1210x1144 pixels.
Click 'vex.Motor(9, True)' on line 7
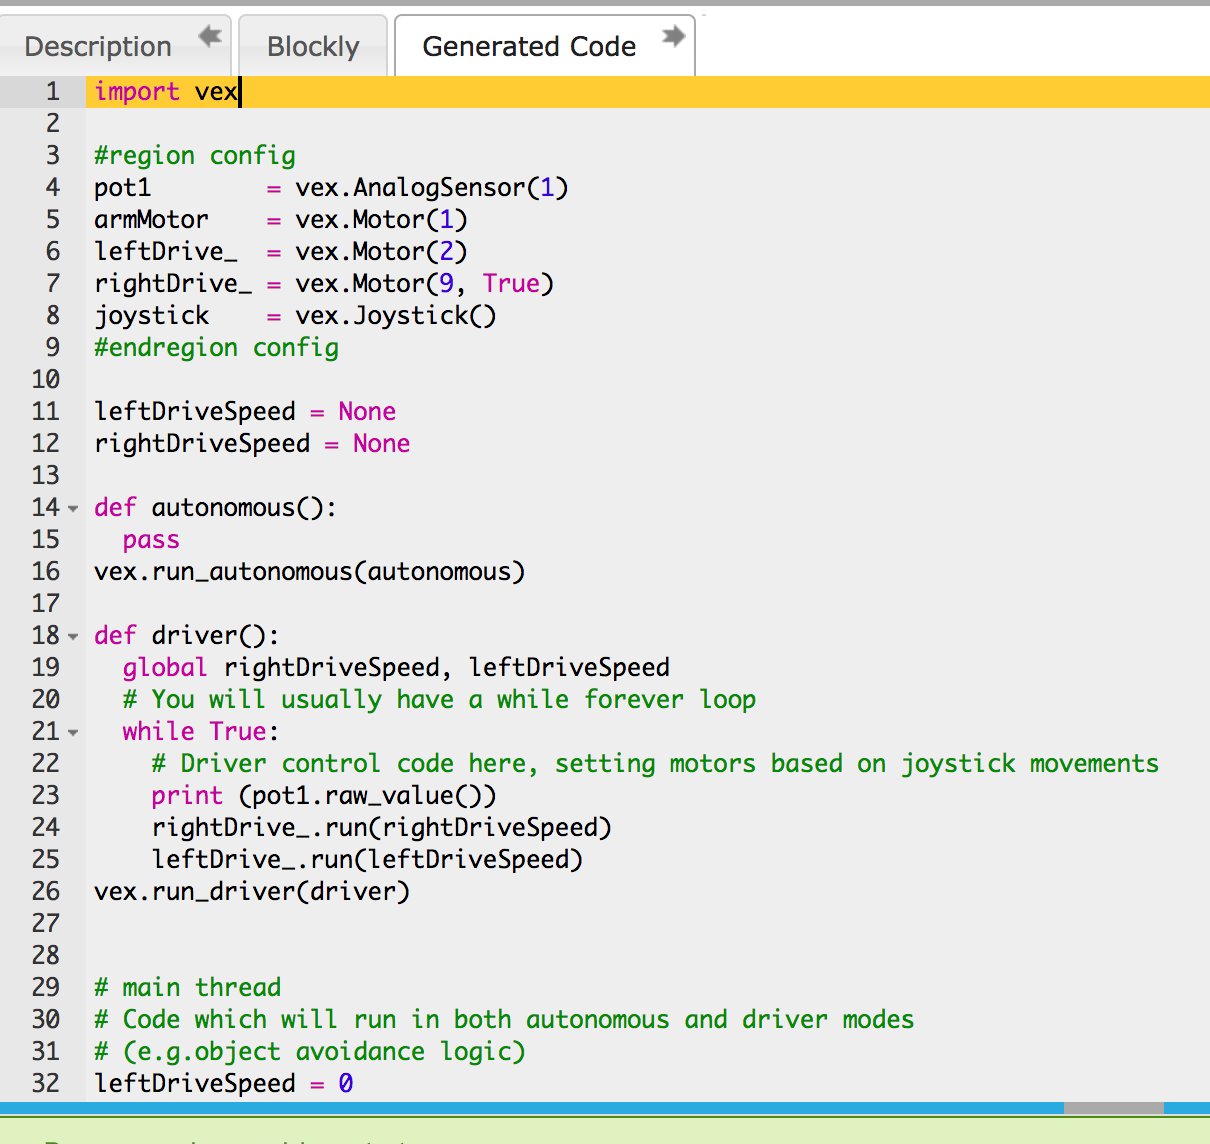(x=425, y=284)
